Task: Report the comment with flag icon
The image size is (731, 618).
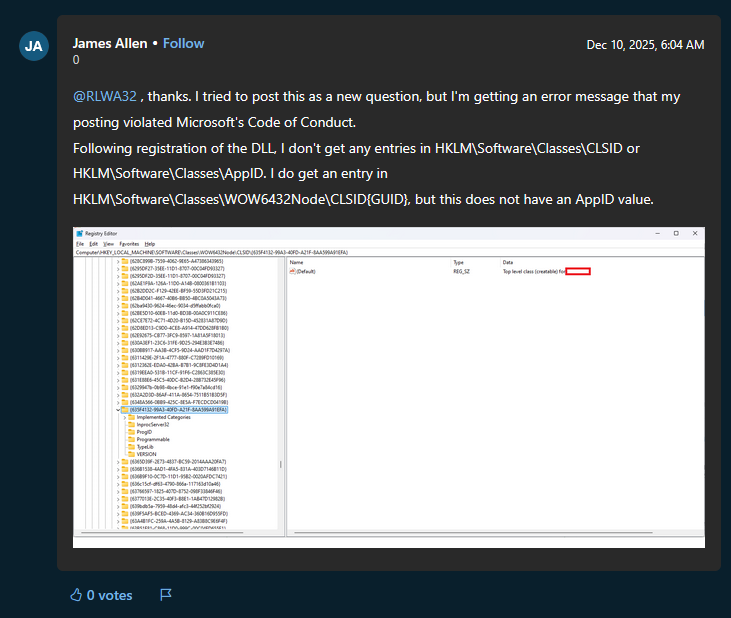Action: pyautogui.click(x=166, y=595)
